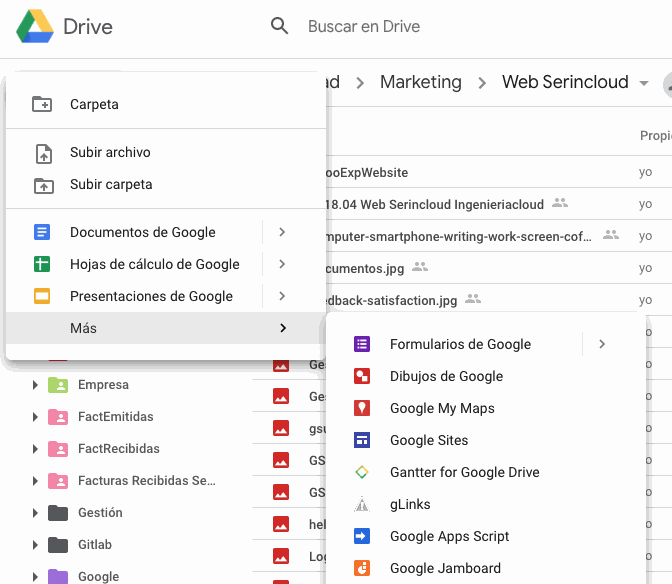Open the Web Serincloud dropdown arrow

tap(644, 83)
